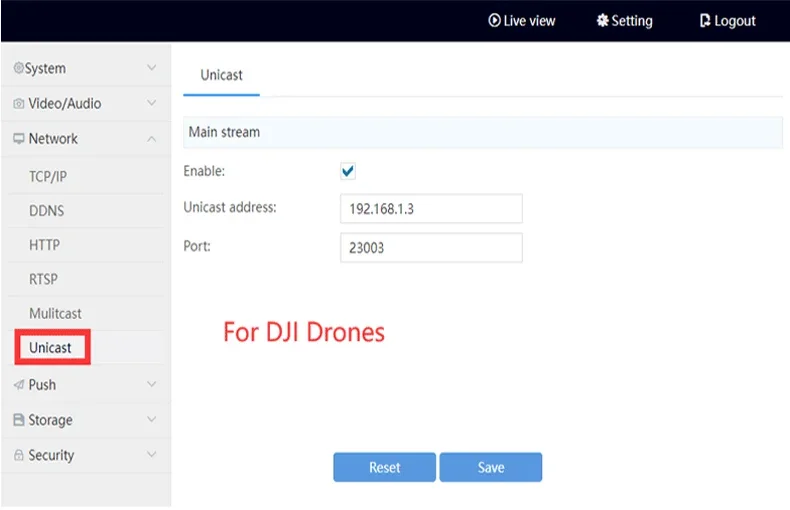Click the Push paper-plane icon
790x510 pixels.
(19, 385)
